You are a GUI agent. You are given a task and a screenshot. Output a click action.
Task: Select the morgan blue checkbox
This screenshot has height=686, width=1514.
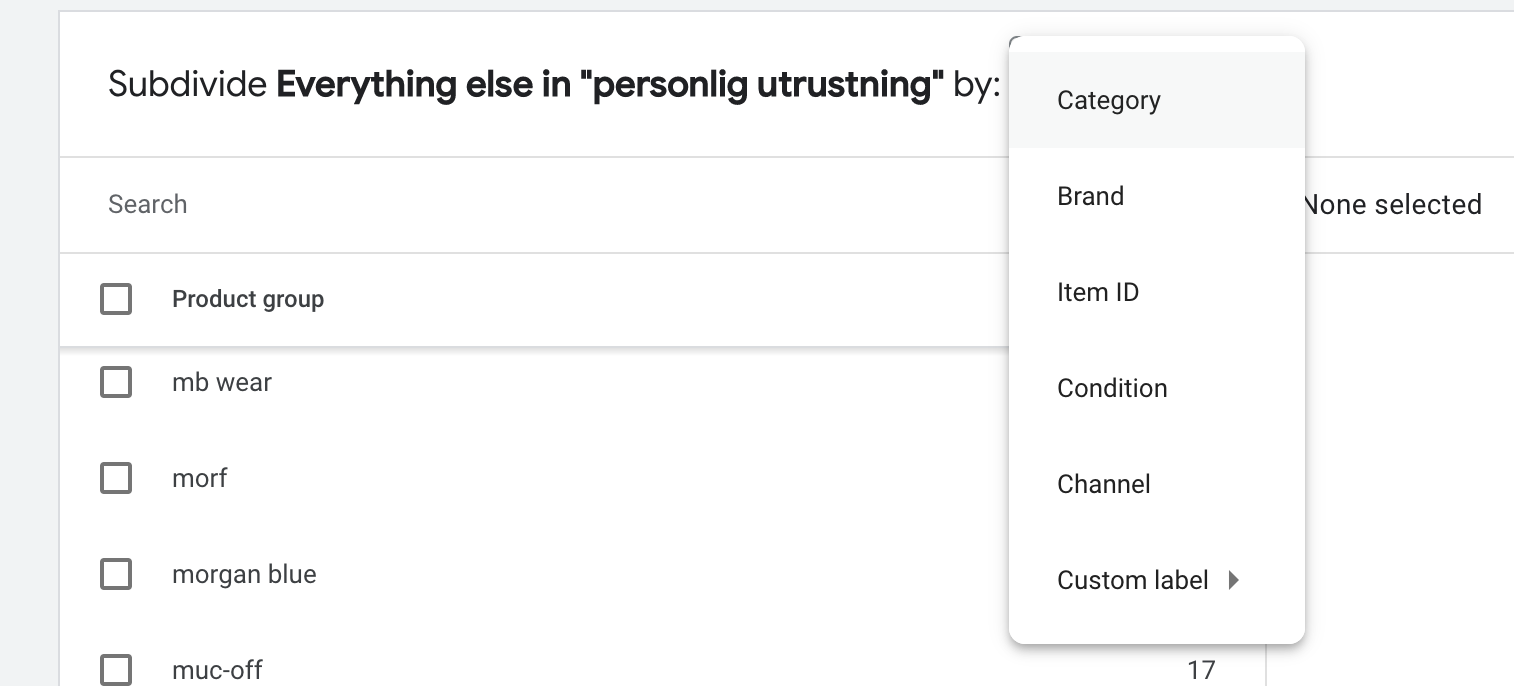(x=116, y=574)
